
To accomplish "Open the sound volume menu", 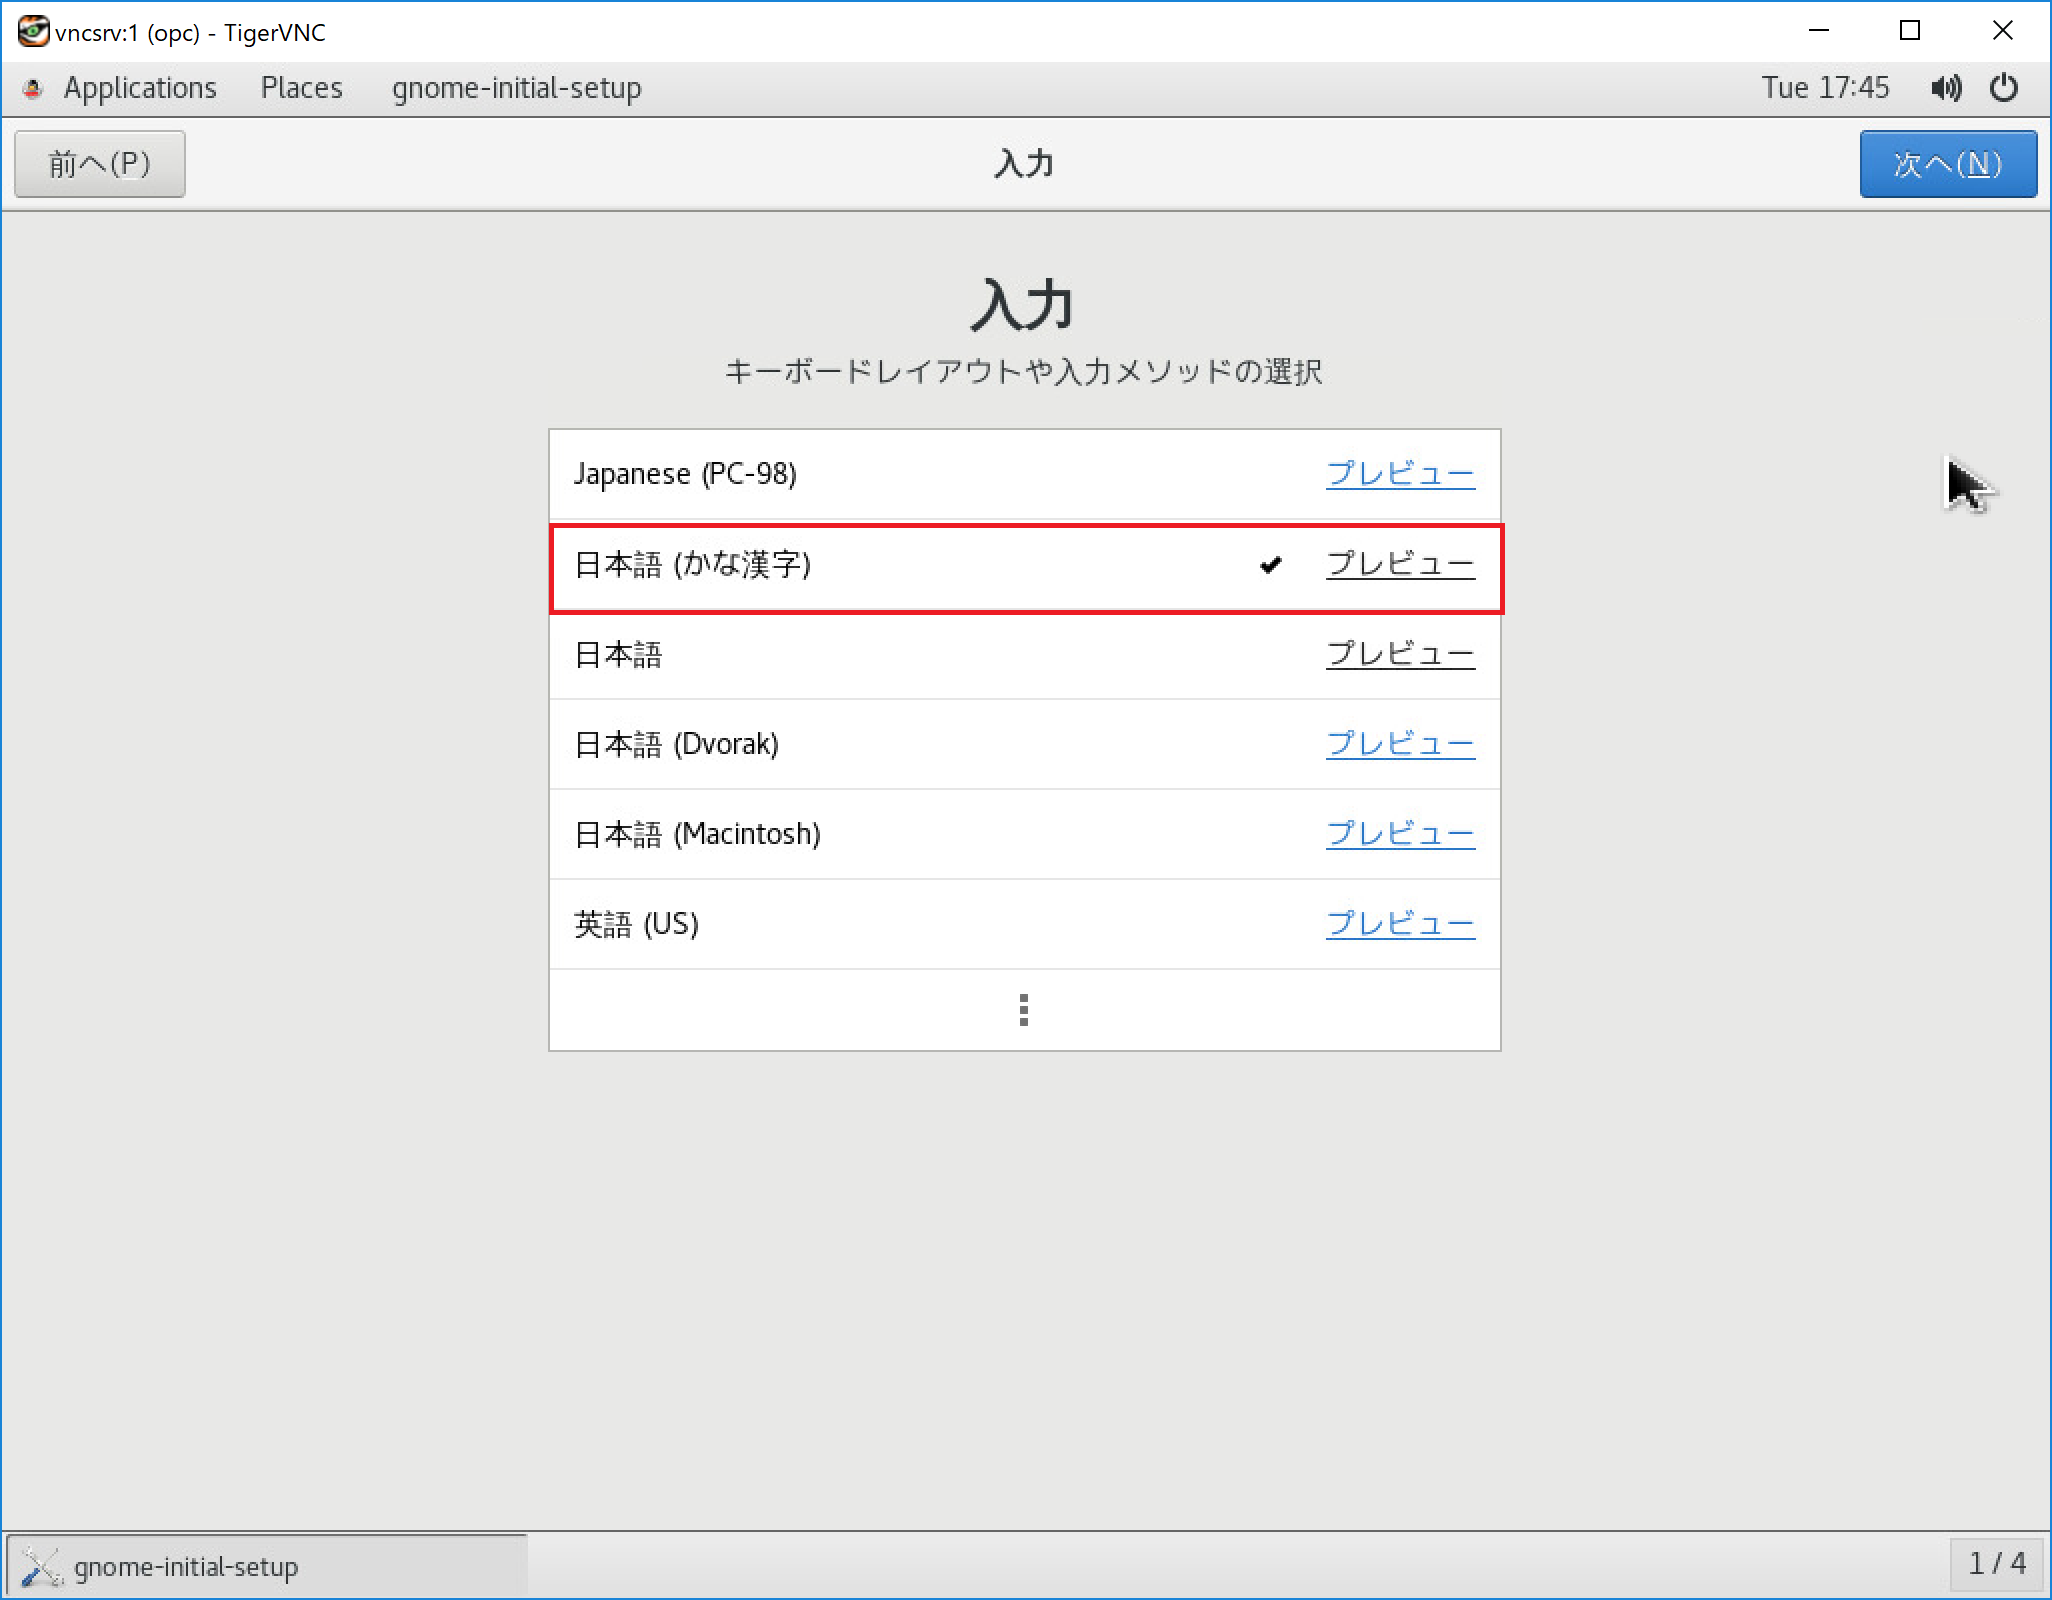I will 1946,87.
